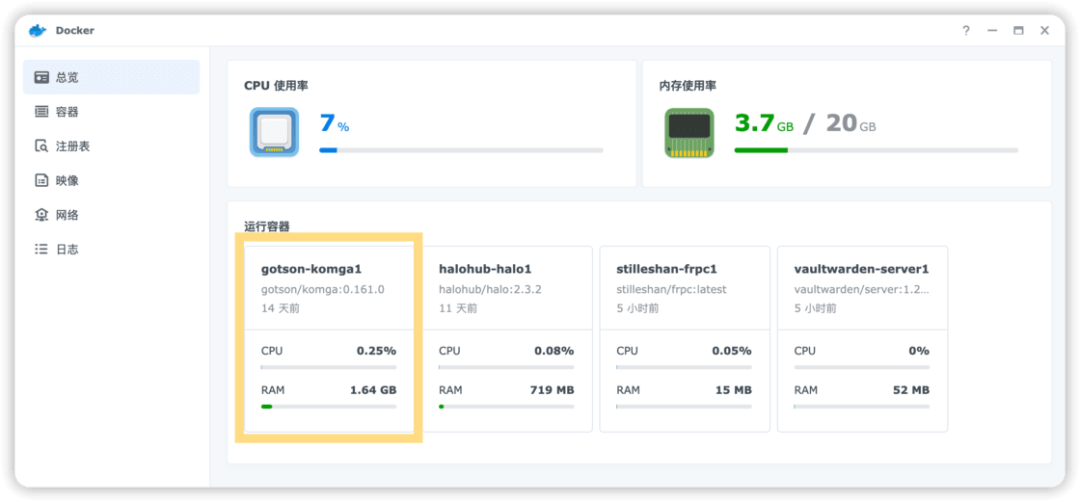Click the 11 天前 uptime text
Image resolution: width=1080 pixels, height=502 pixels.
click(458, 308)
